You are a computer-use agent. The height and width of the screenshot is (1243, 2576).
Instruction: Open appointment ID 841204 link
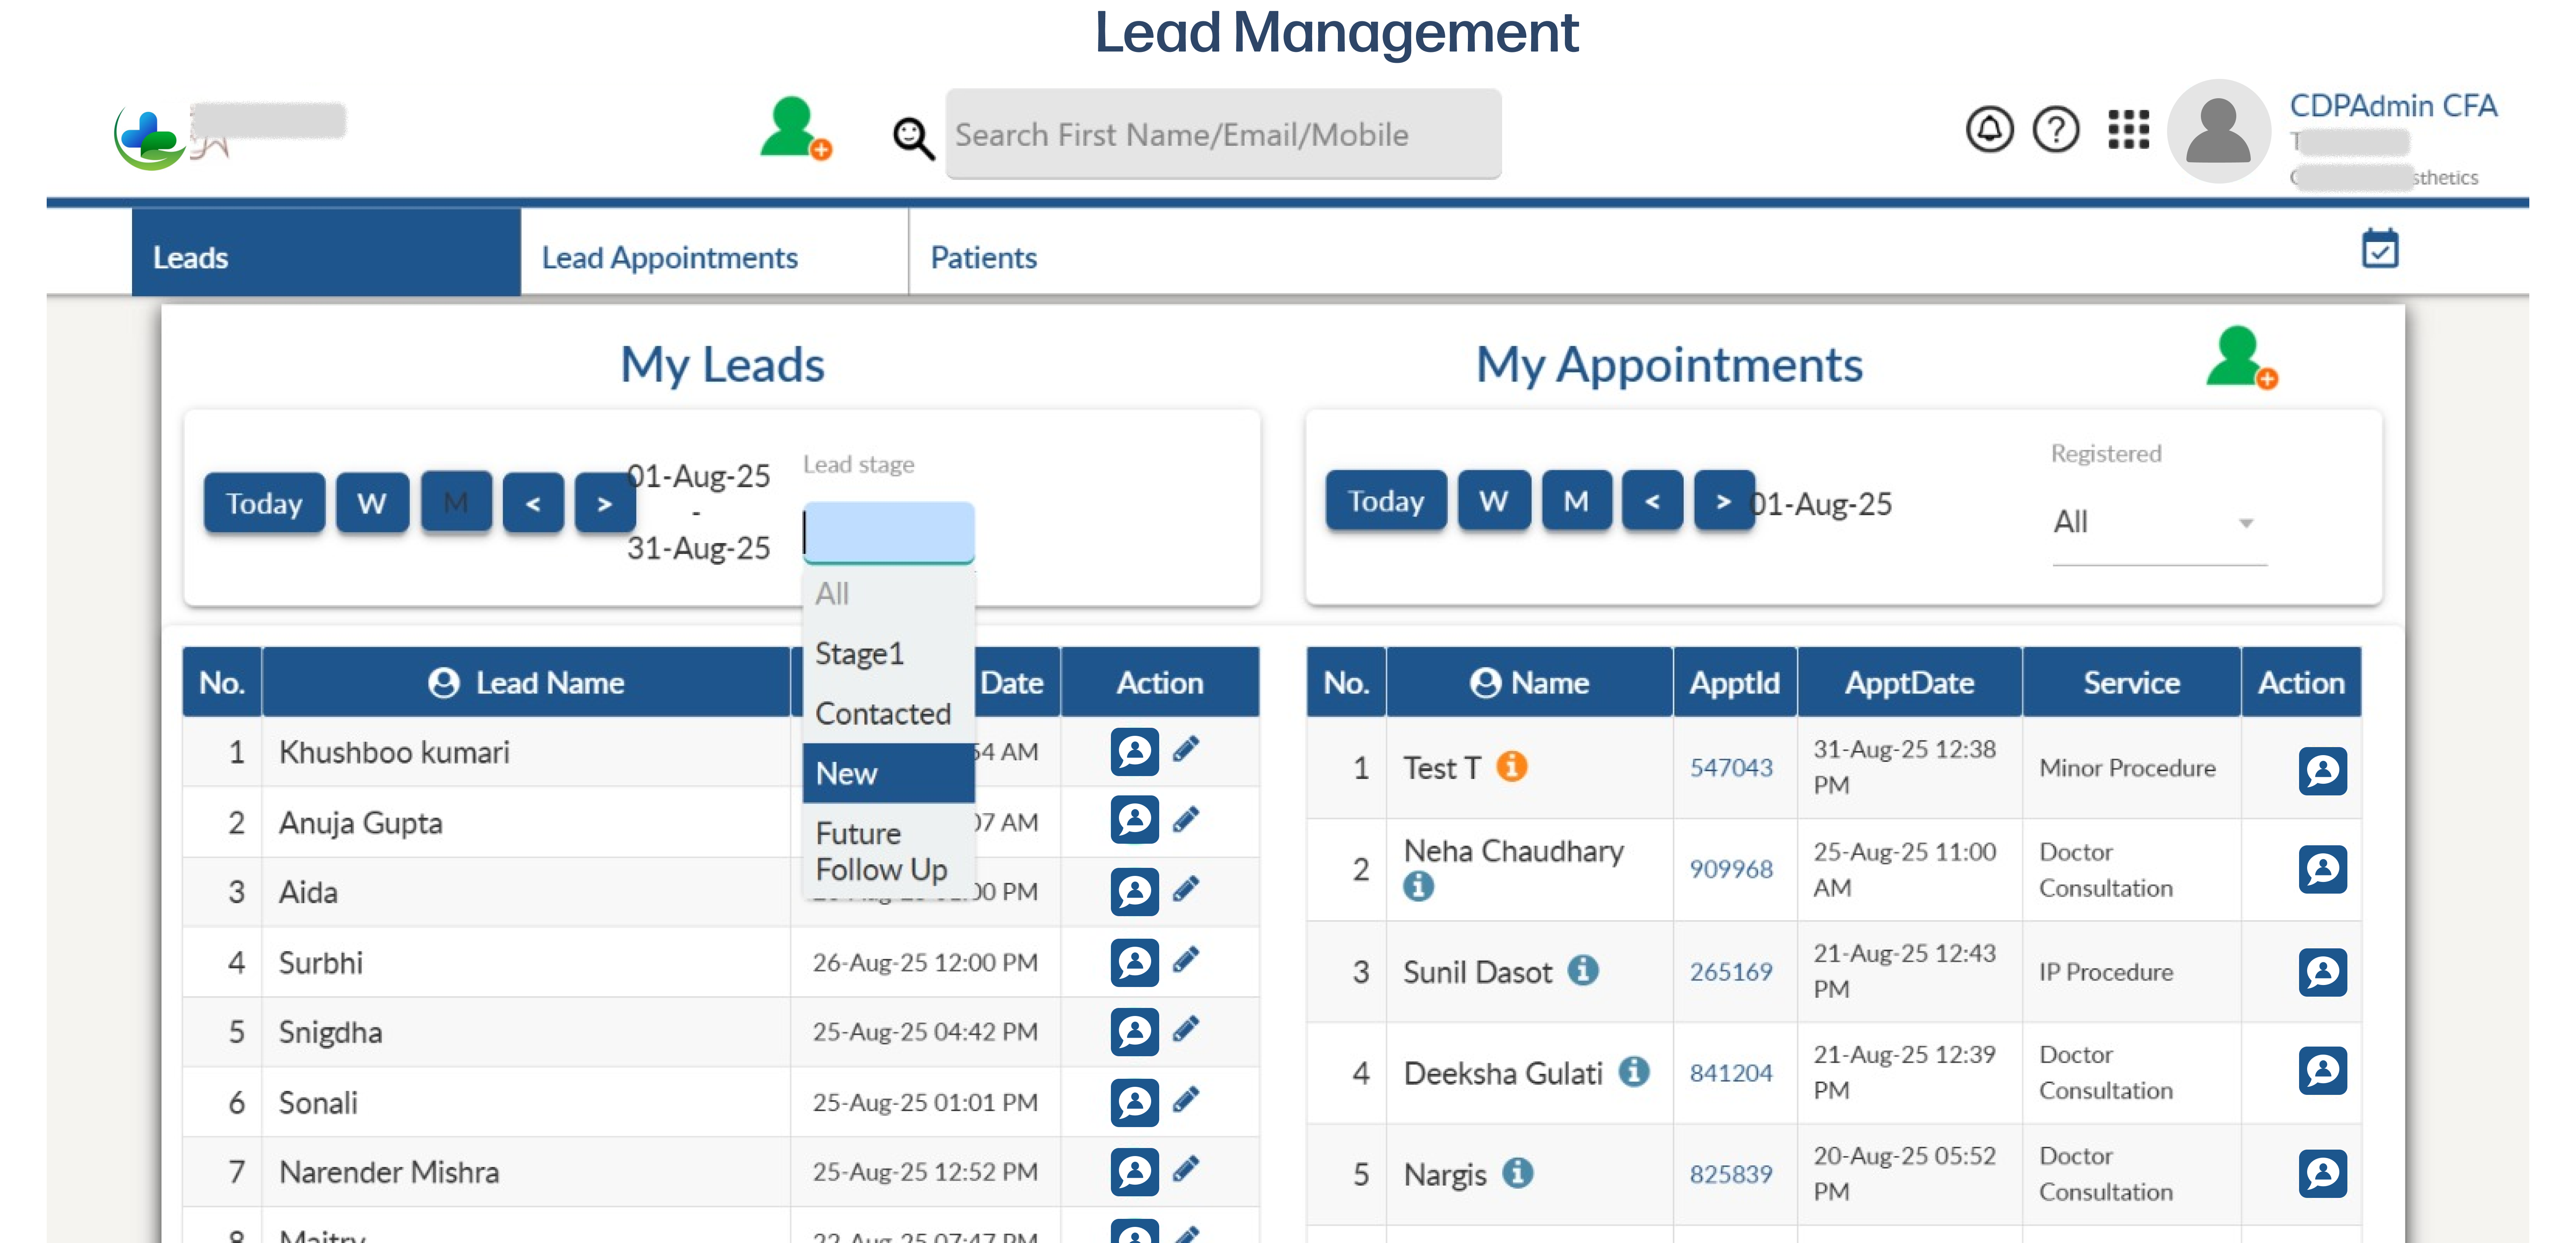(1731, 1073)
